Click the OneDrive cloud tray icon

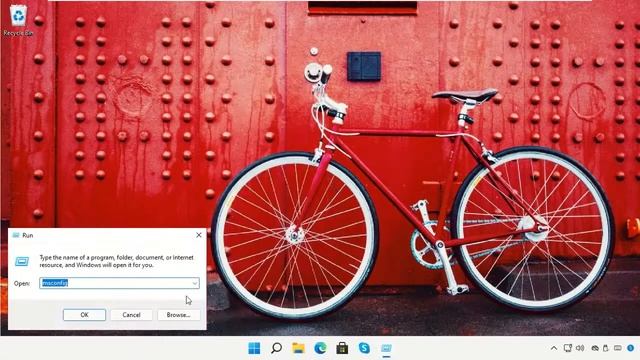(595, 348)
